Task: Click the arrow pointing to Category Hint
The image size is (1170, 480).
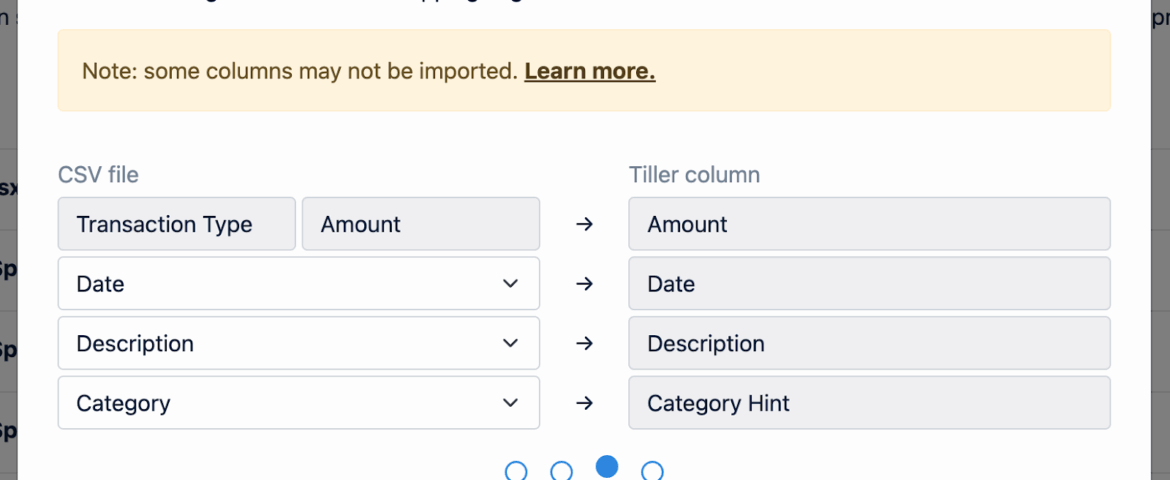Action: point(585,404)
